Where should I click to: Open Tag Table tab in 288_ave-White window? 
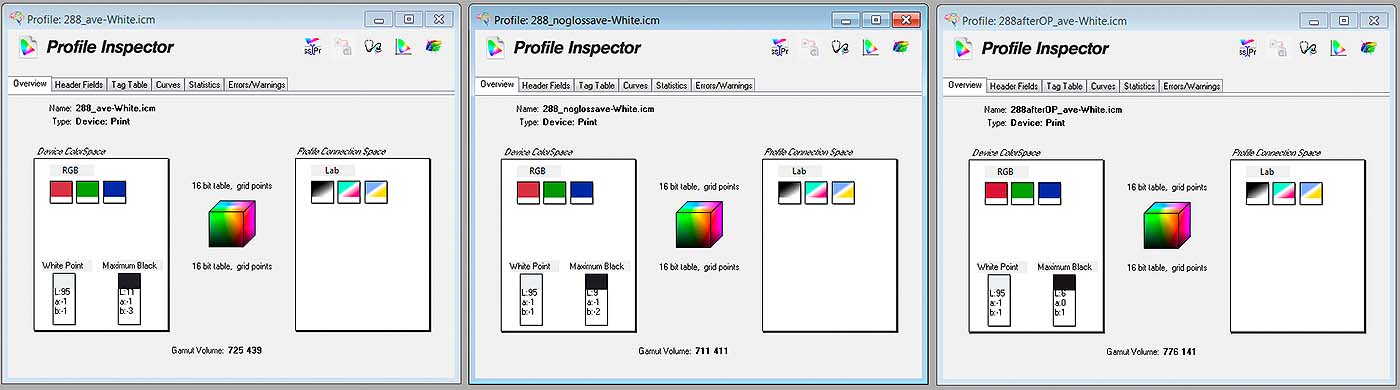130,85
